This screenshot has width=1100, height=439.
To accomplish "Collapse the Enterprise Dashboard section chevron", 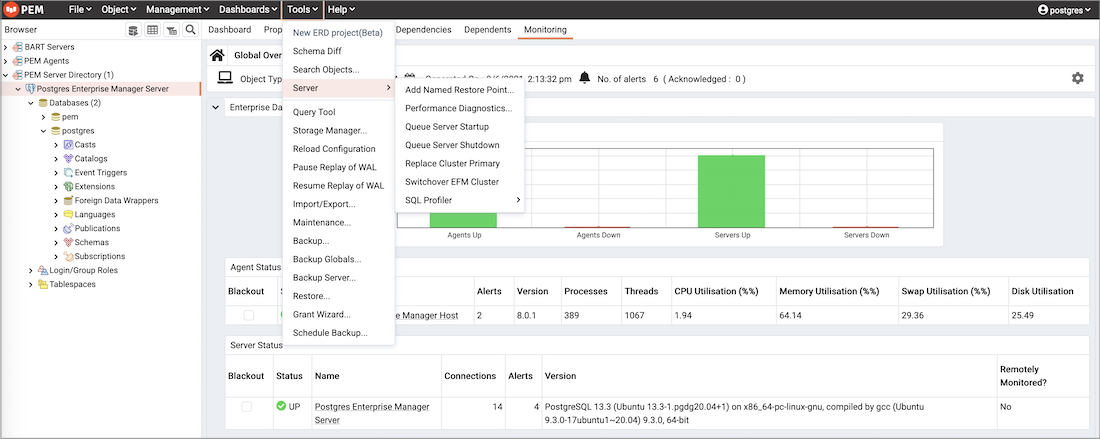I will pyautogui.click(x=215, y=107).
